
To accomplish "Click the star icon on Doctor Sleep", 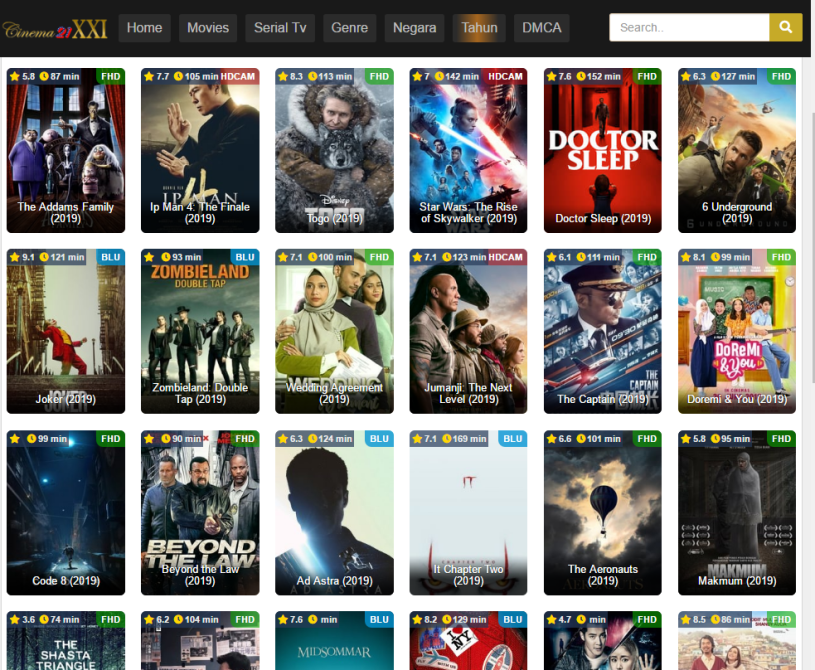I will 551,76.
